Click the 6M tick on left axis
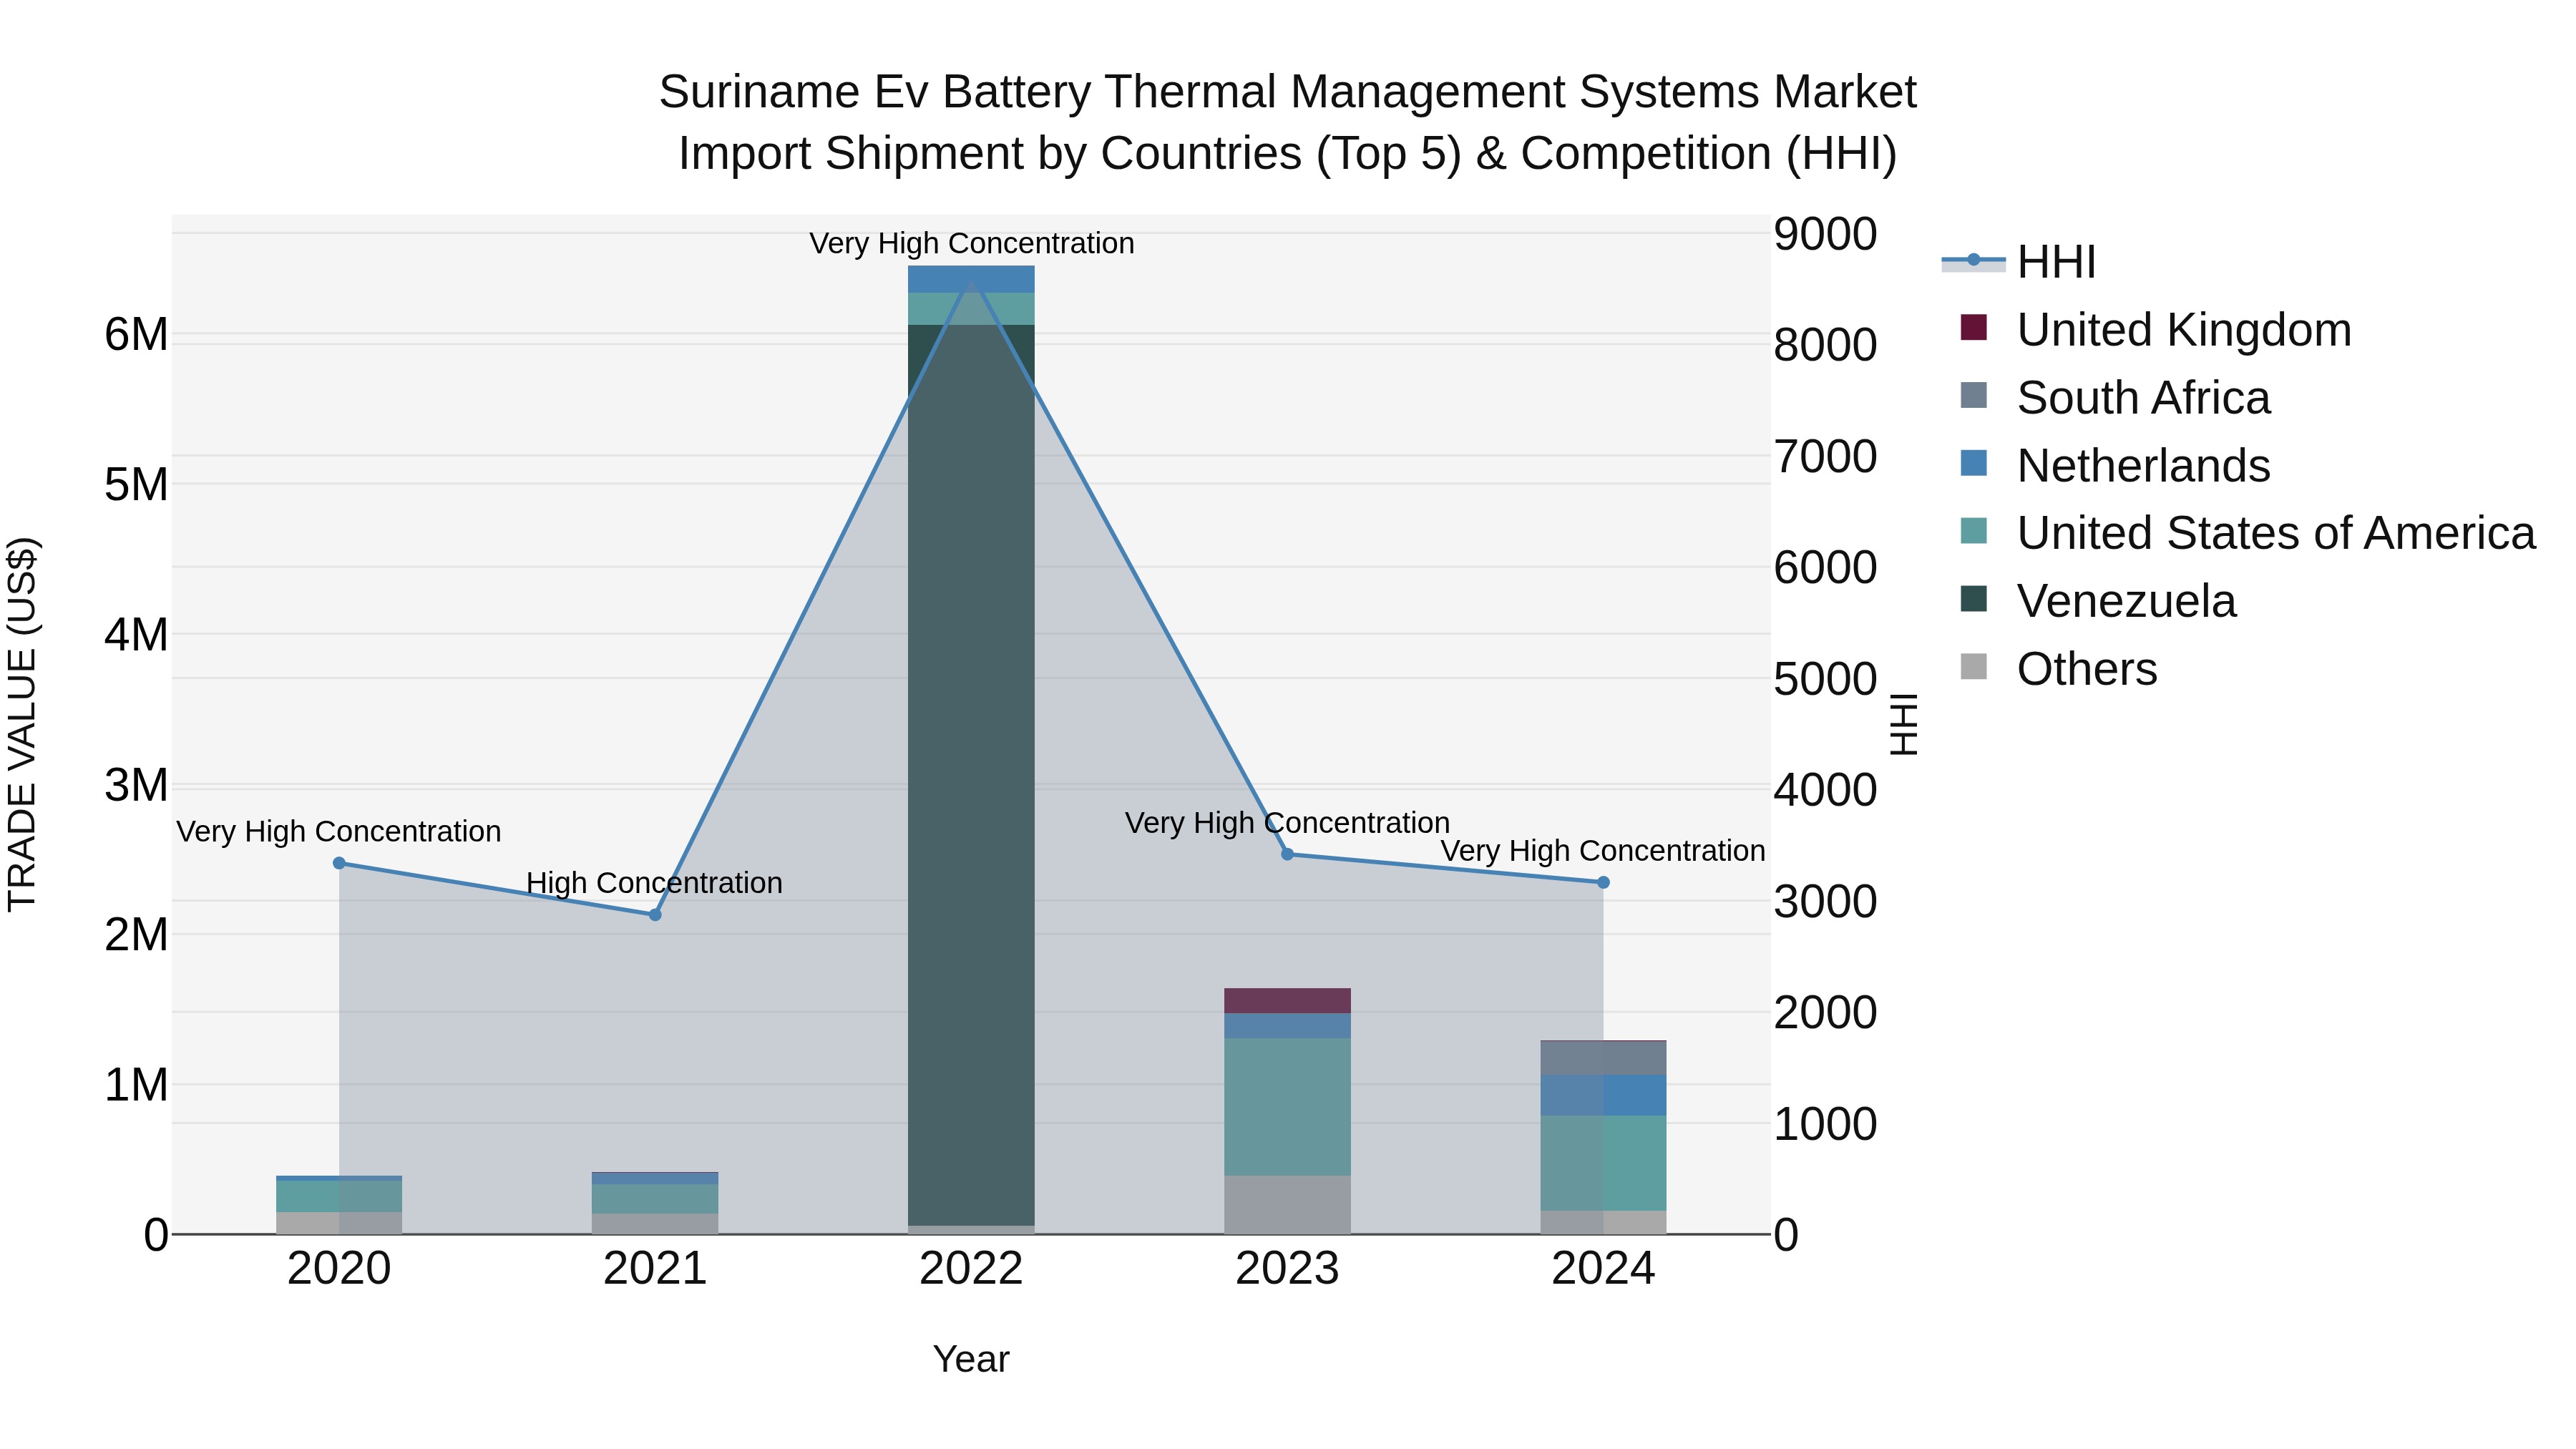The image size is (2576, 1449). (x=136, y=334)
